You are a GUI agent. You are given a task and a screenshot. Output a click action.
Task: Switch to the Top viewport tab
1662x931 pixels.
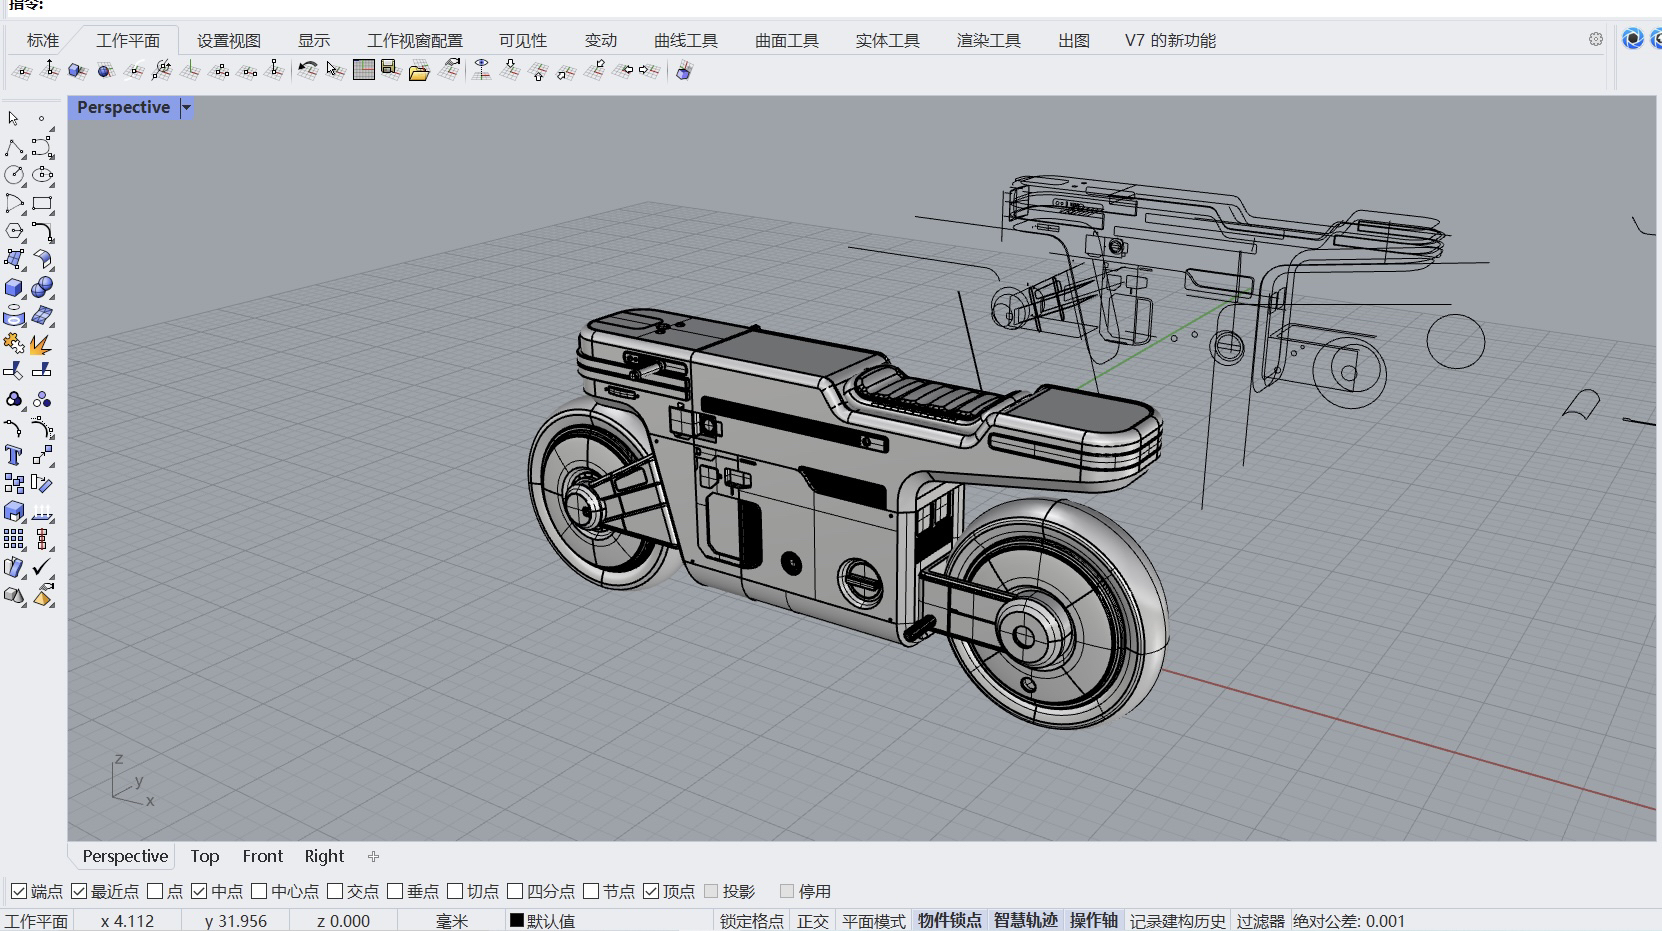(205, 856)
